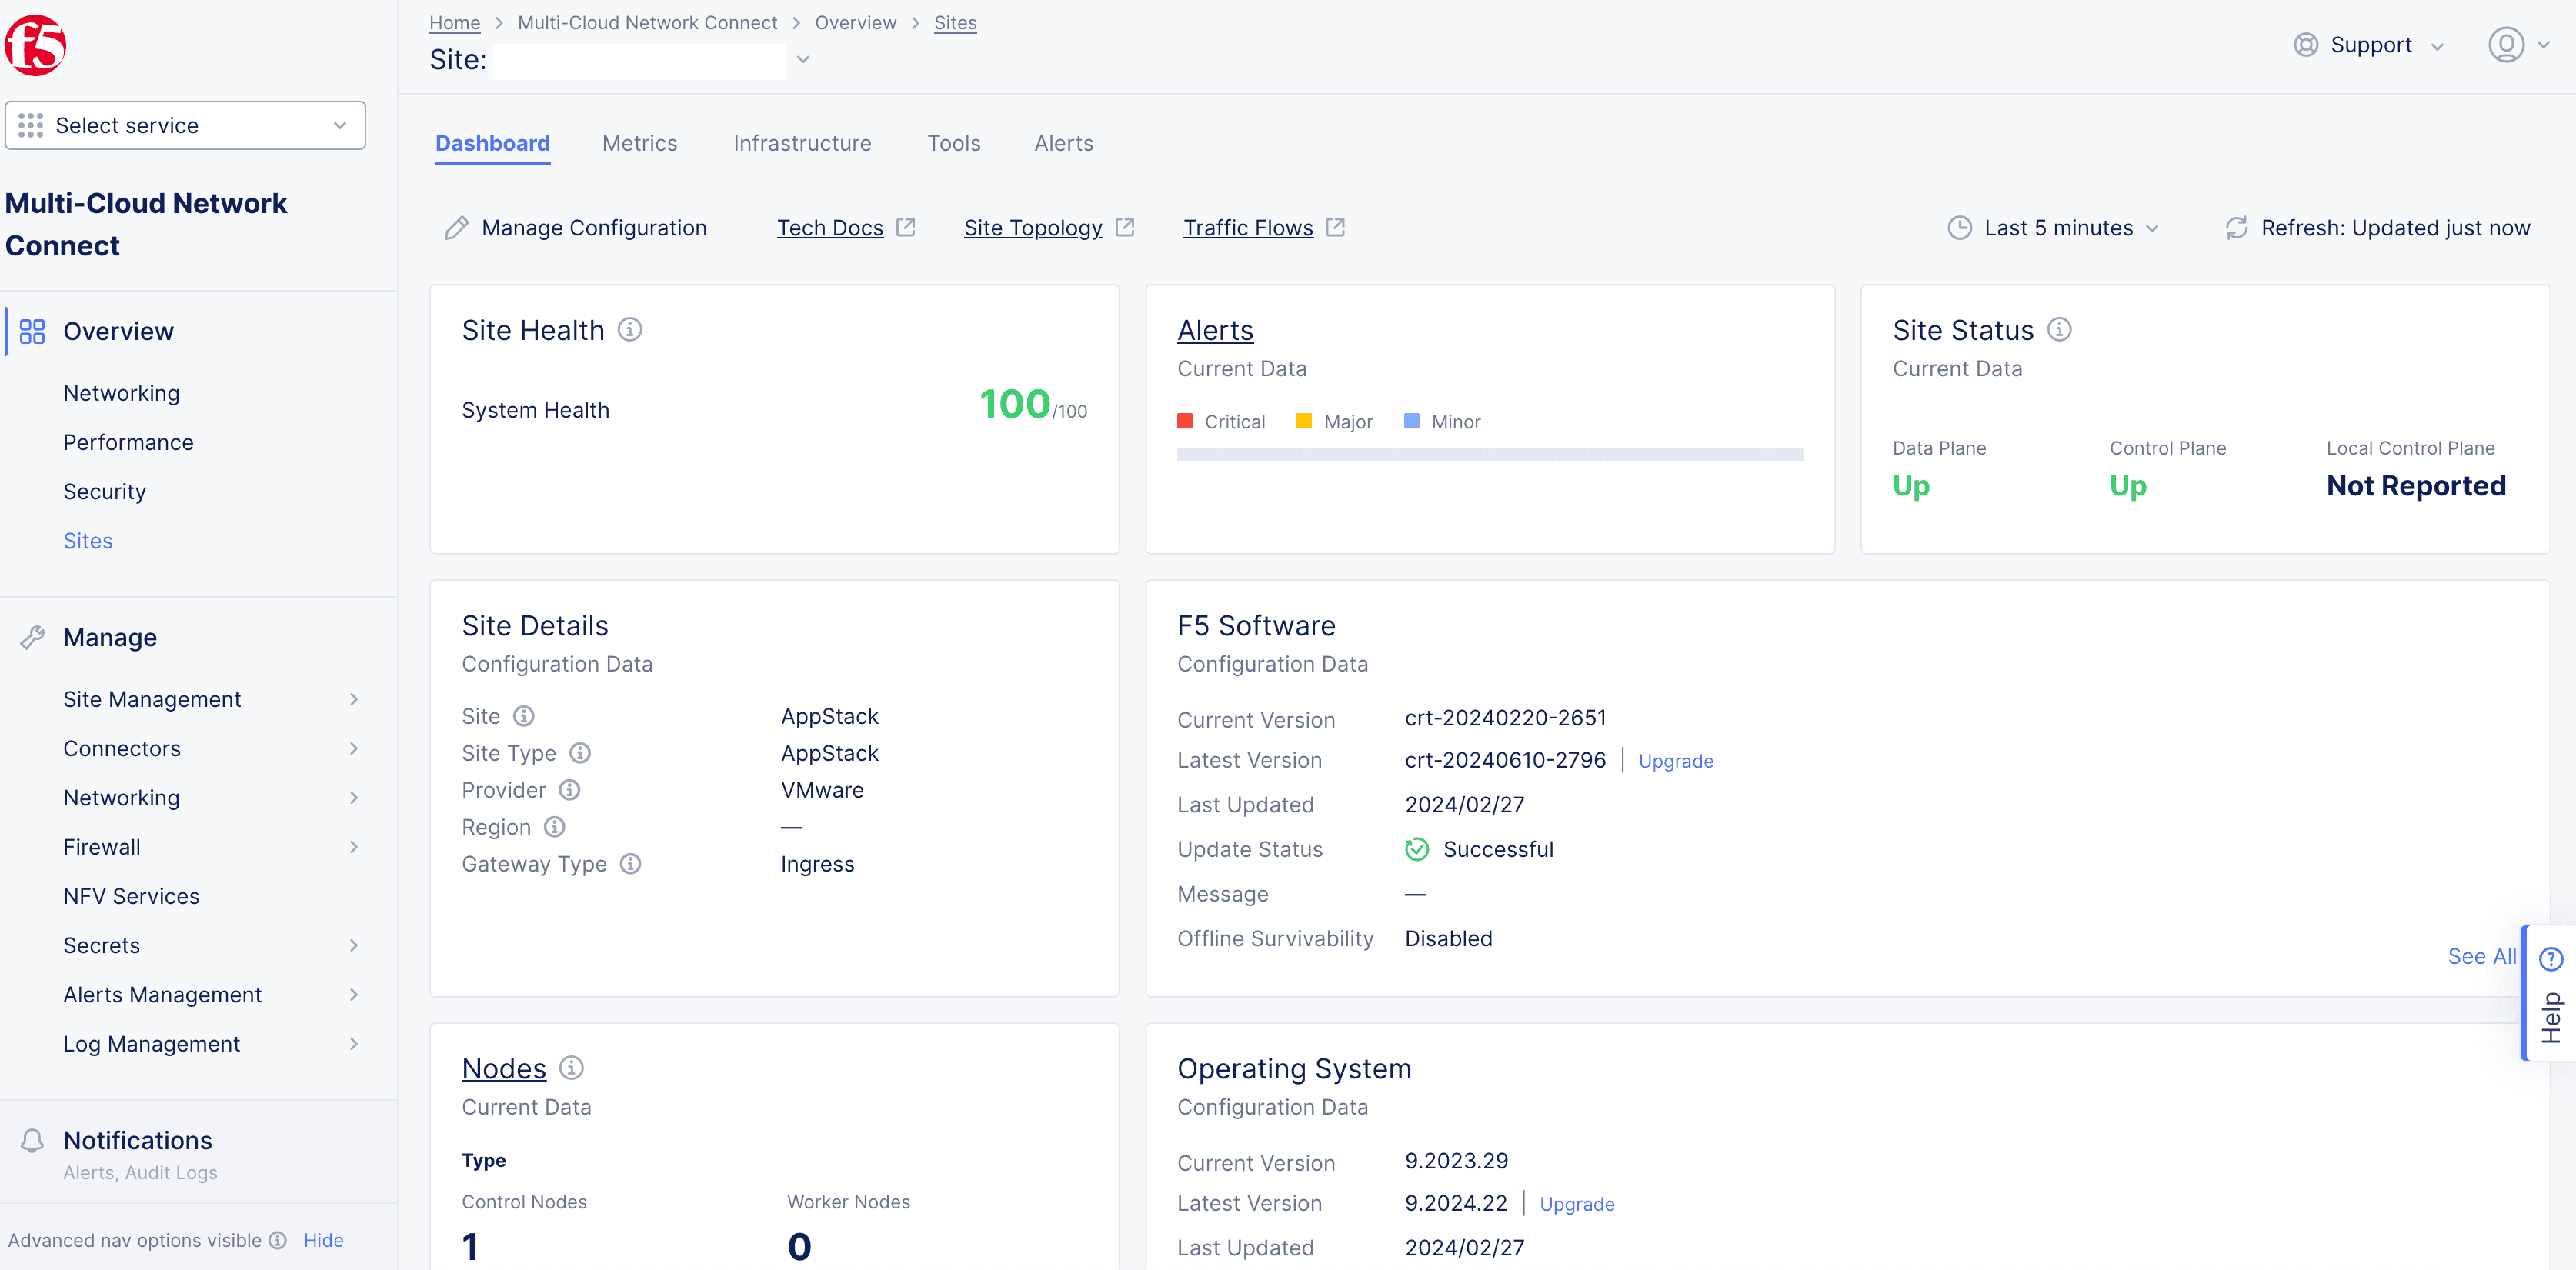This screenshot has width=2576, height=1270.
Task: Click info icon by Advanced nav options
Action: (278, 1240)
